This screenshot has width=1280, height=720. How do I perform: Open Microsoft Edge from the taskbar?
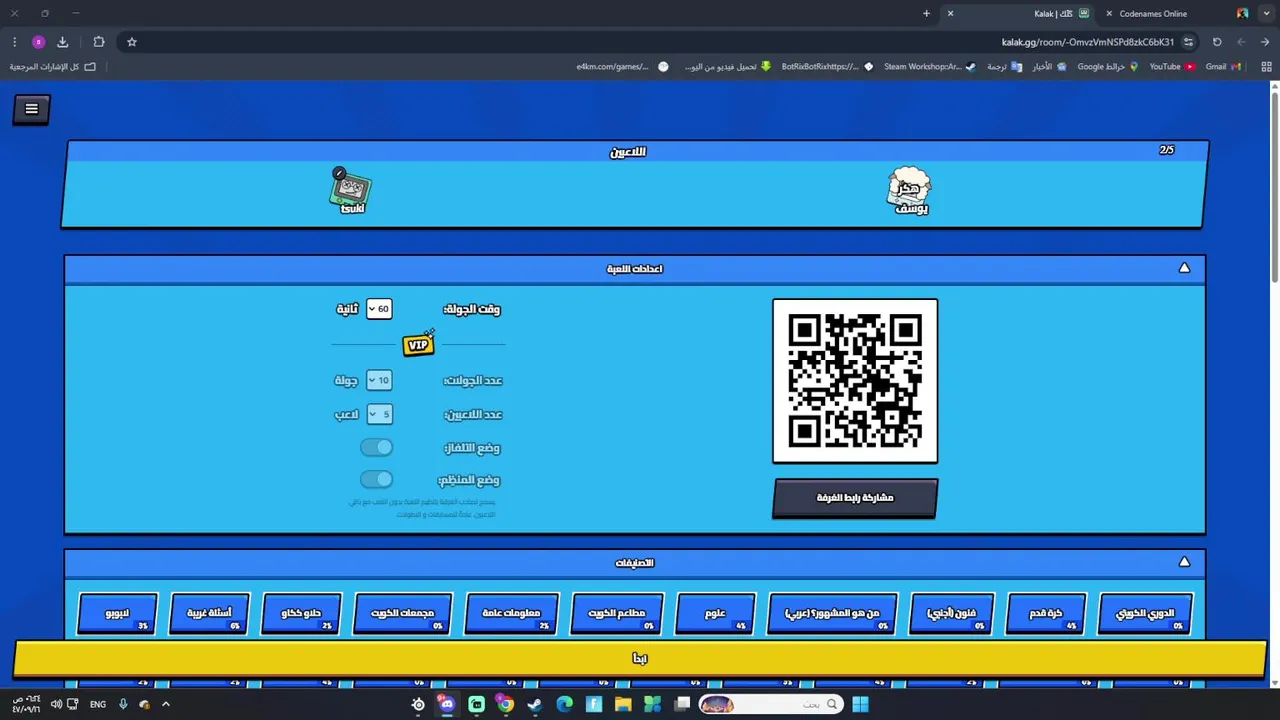click(x=564, y=704)
